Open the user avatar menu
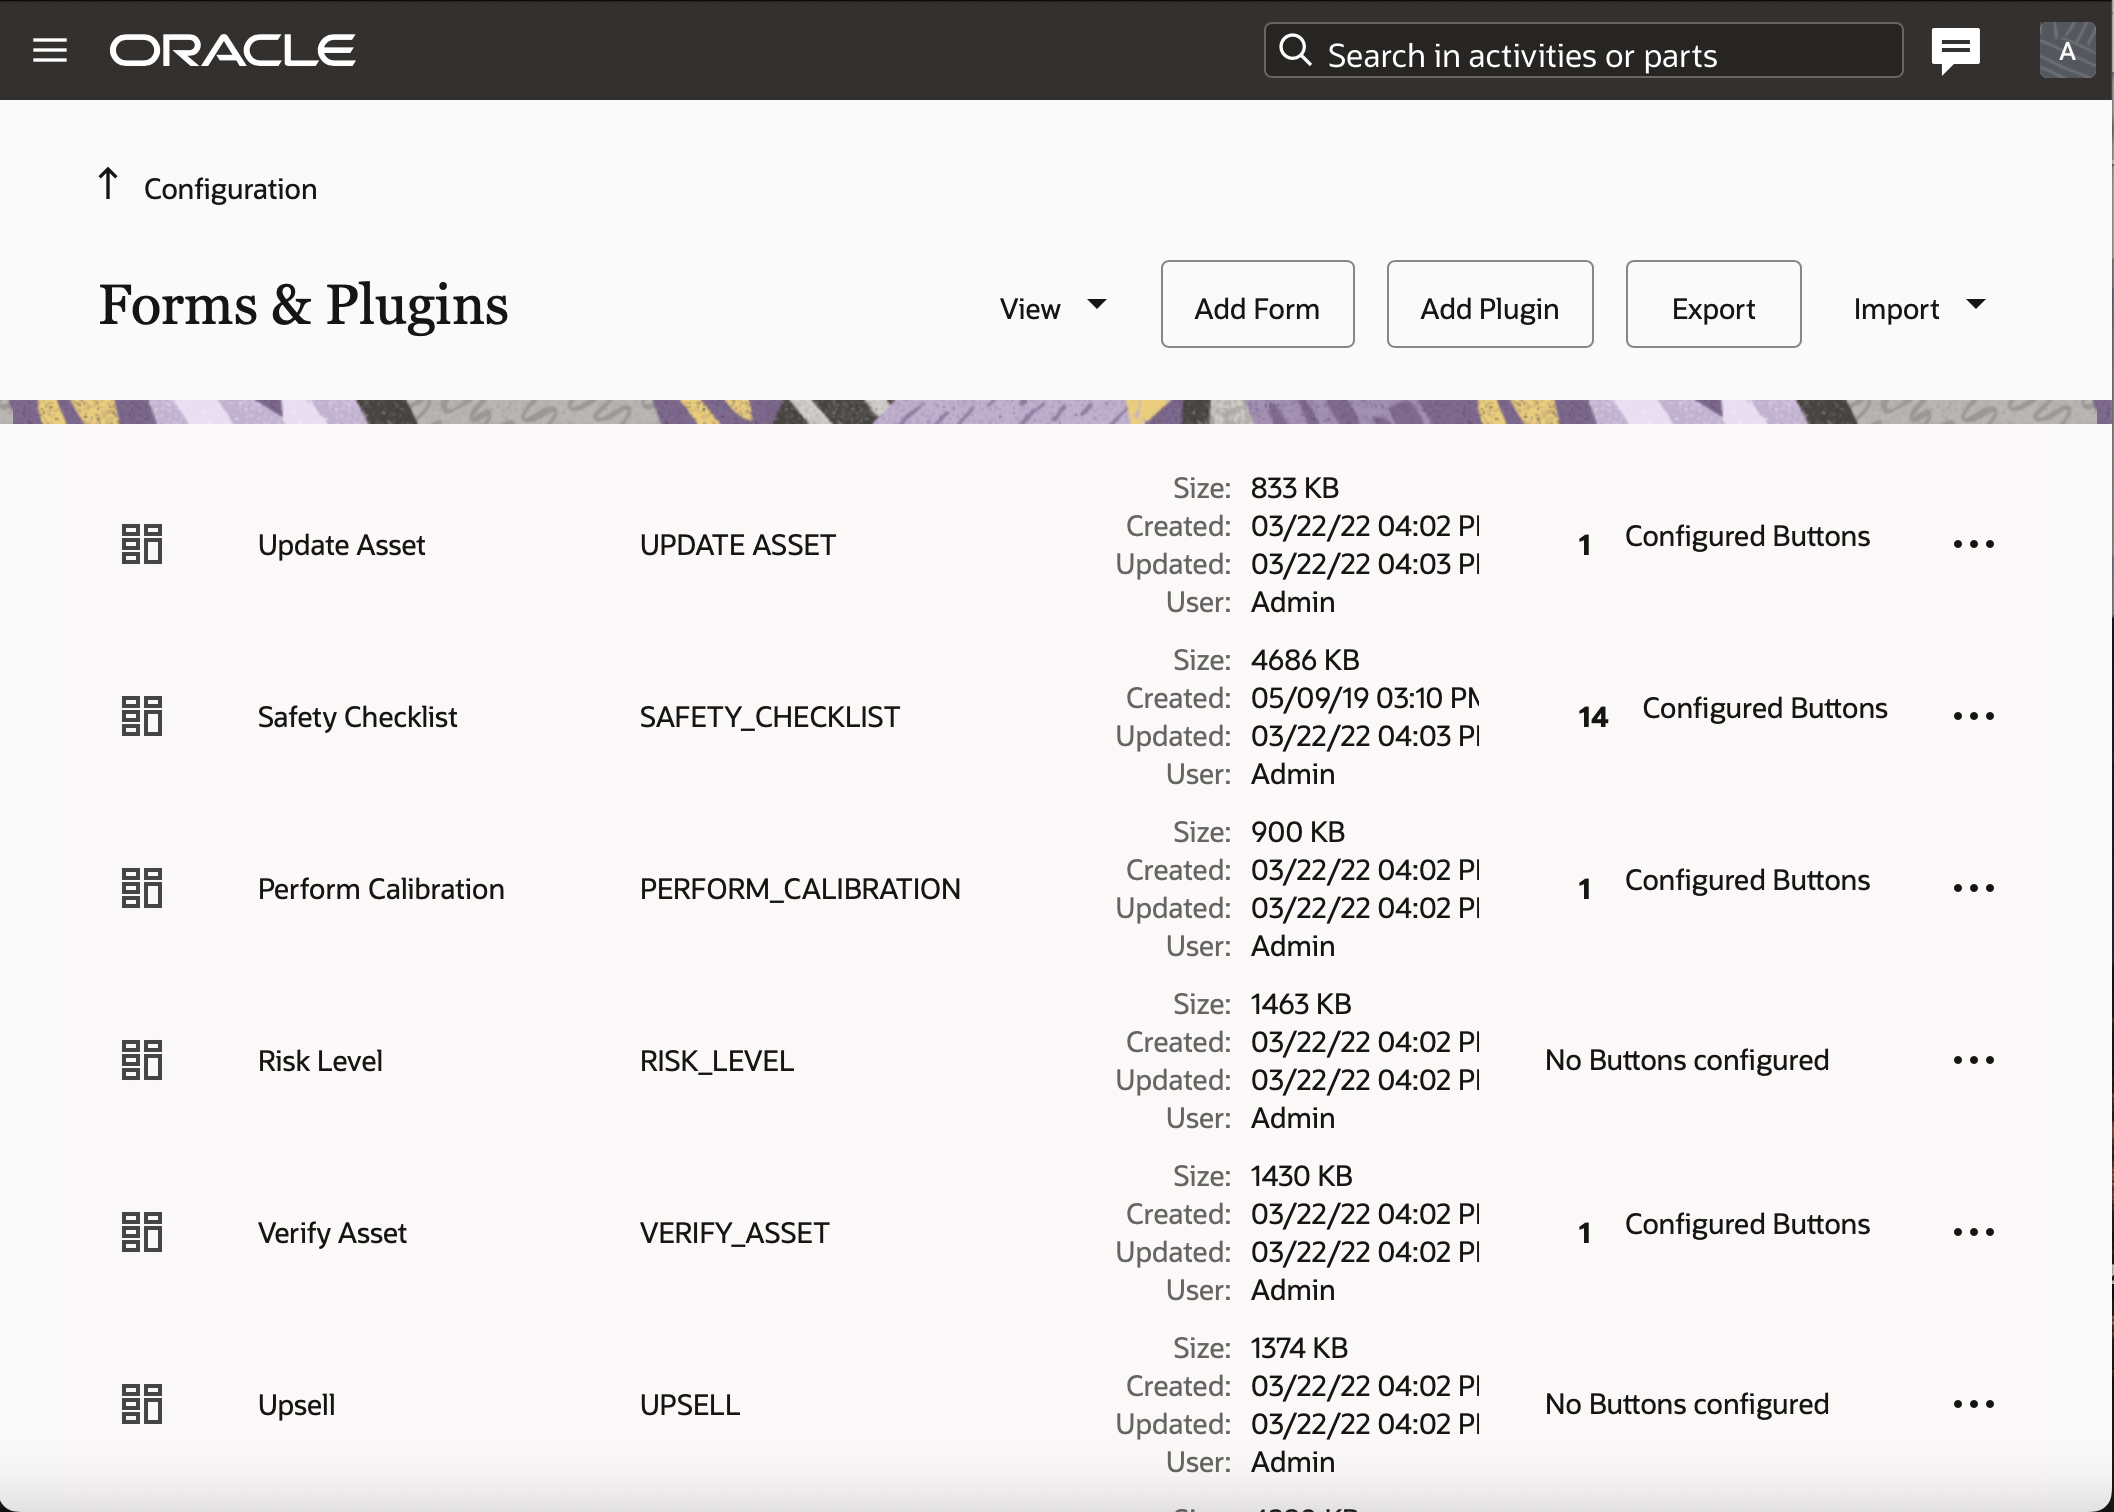2114x1512 pixels. (2066, 50)
